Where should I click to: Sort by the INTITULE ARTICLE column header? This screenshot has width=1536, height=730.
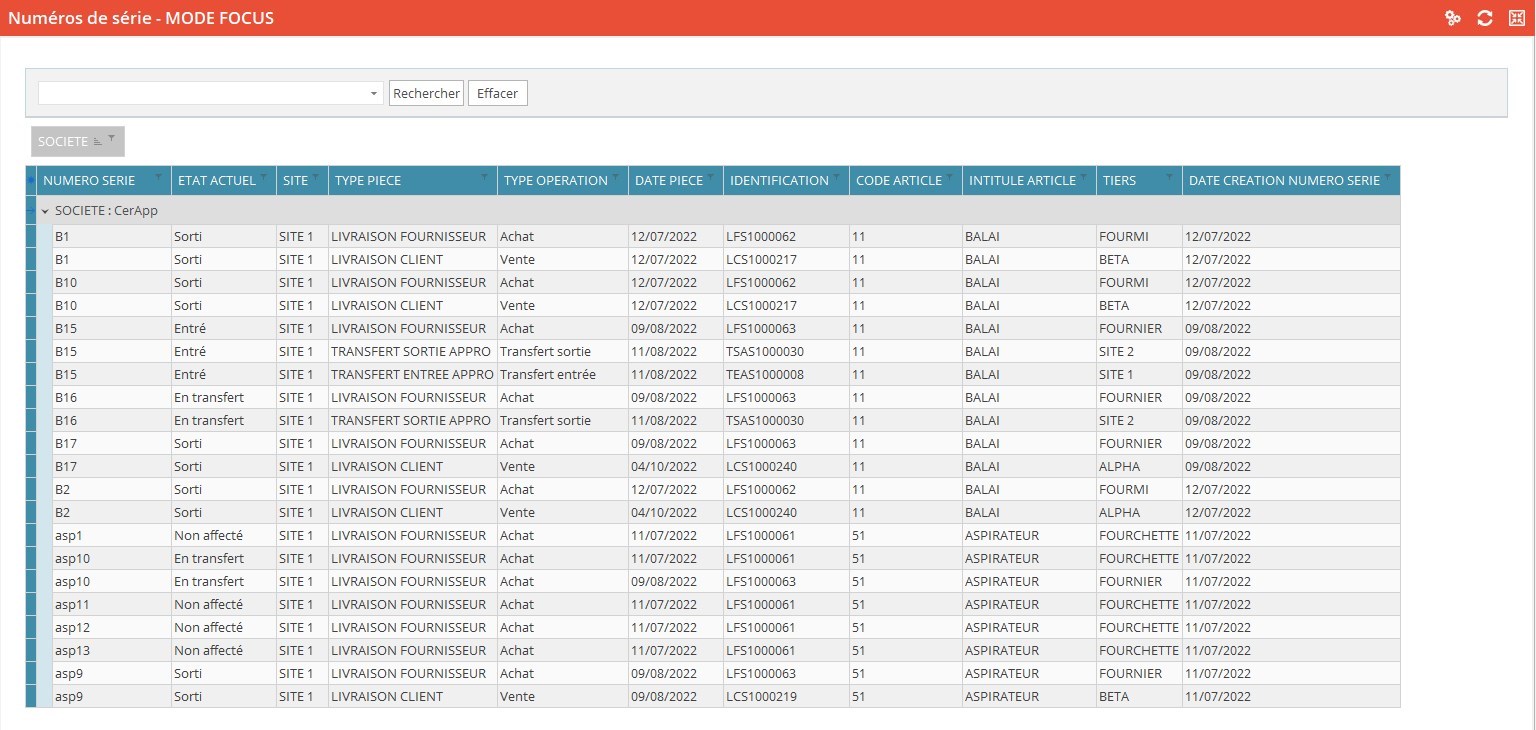point(1020,181)
